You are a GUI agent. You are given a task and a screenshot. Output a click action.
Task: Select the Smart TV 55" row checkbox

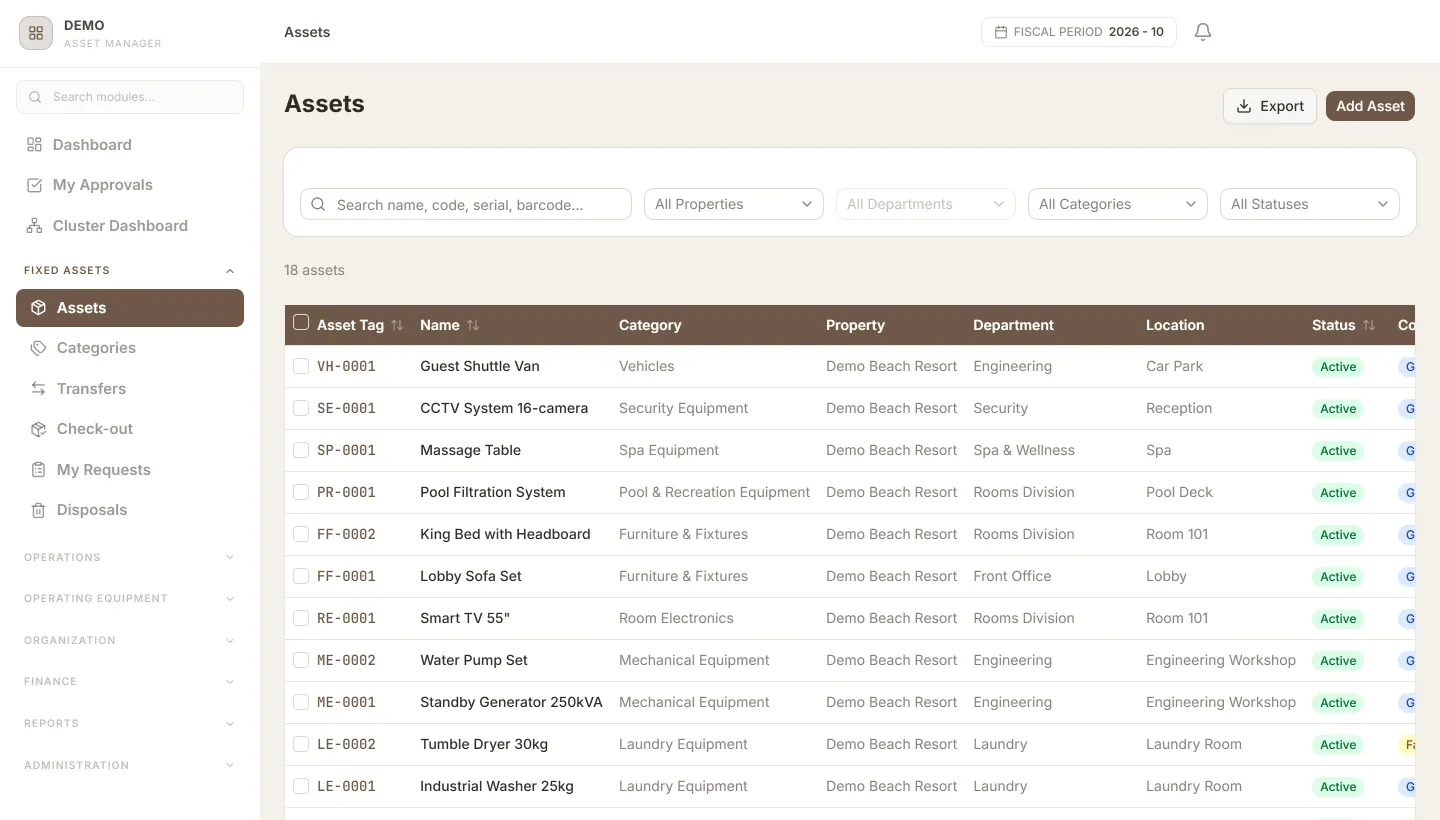coord(301,618)
